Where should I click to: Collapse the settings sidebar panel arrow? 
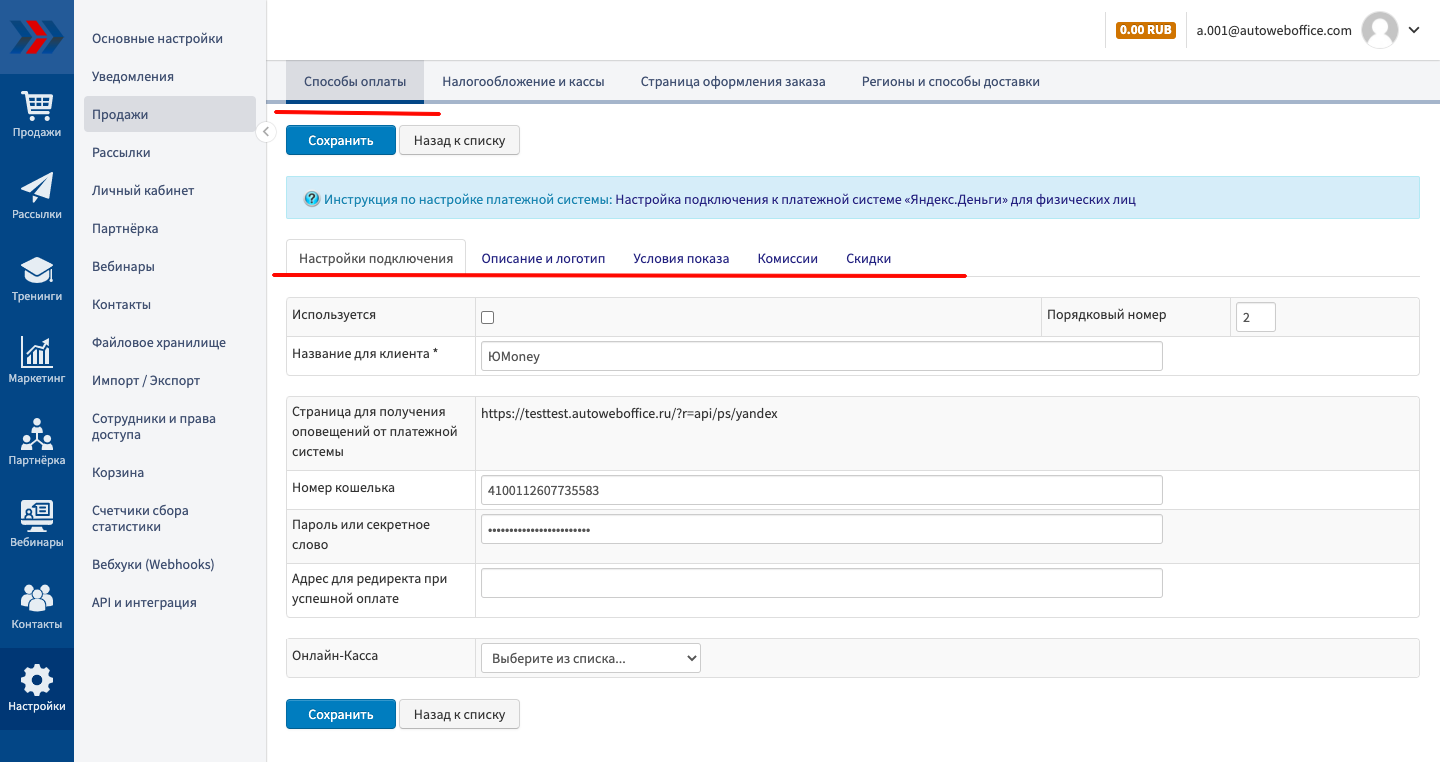pos(265,132)
